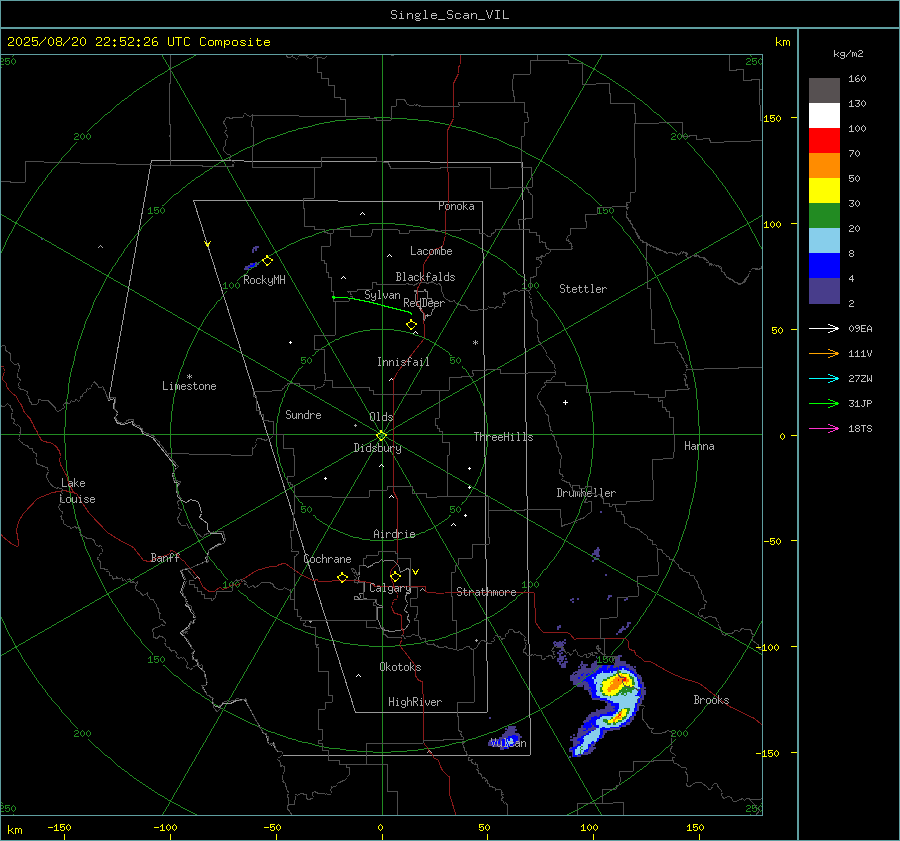Click the ThreeHills city label

(x=503, y=437)
